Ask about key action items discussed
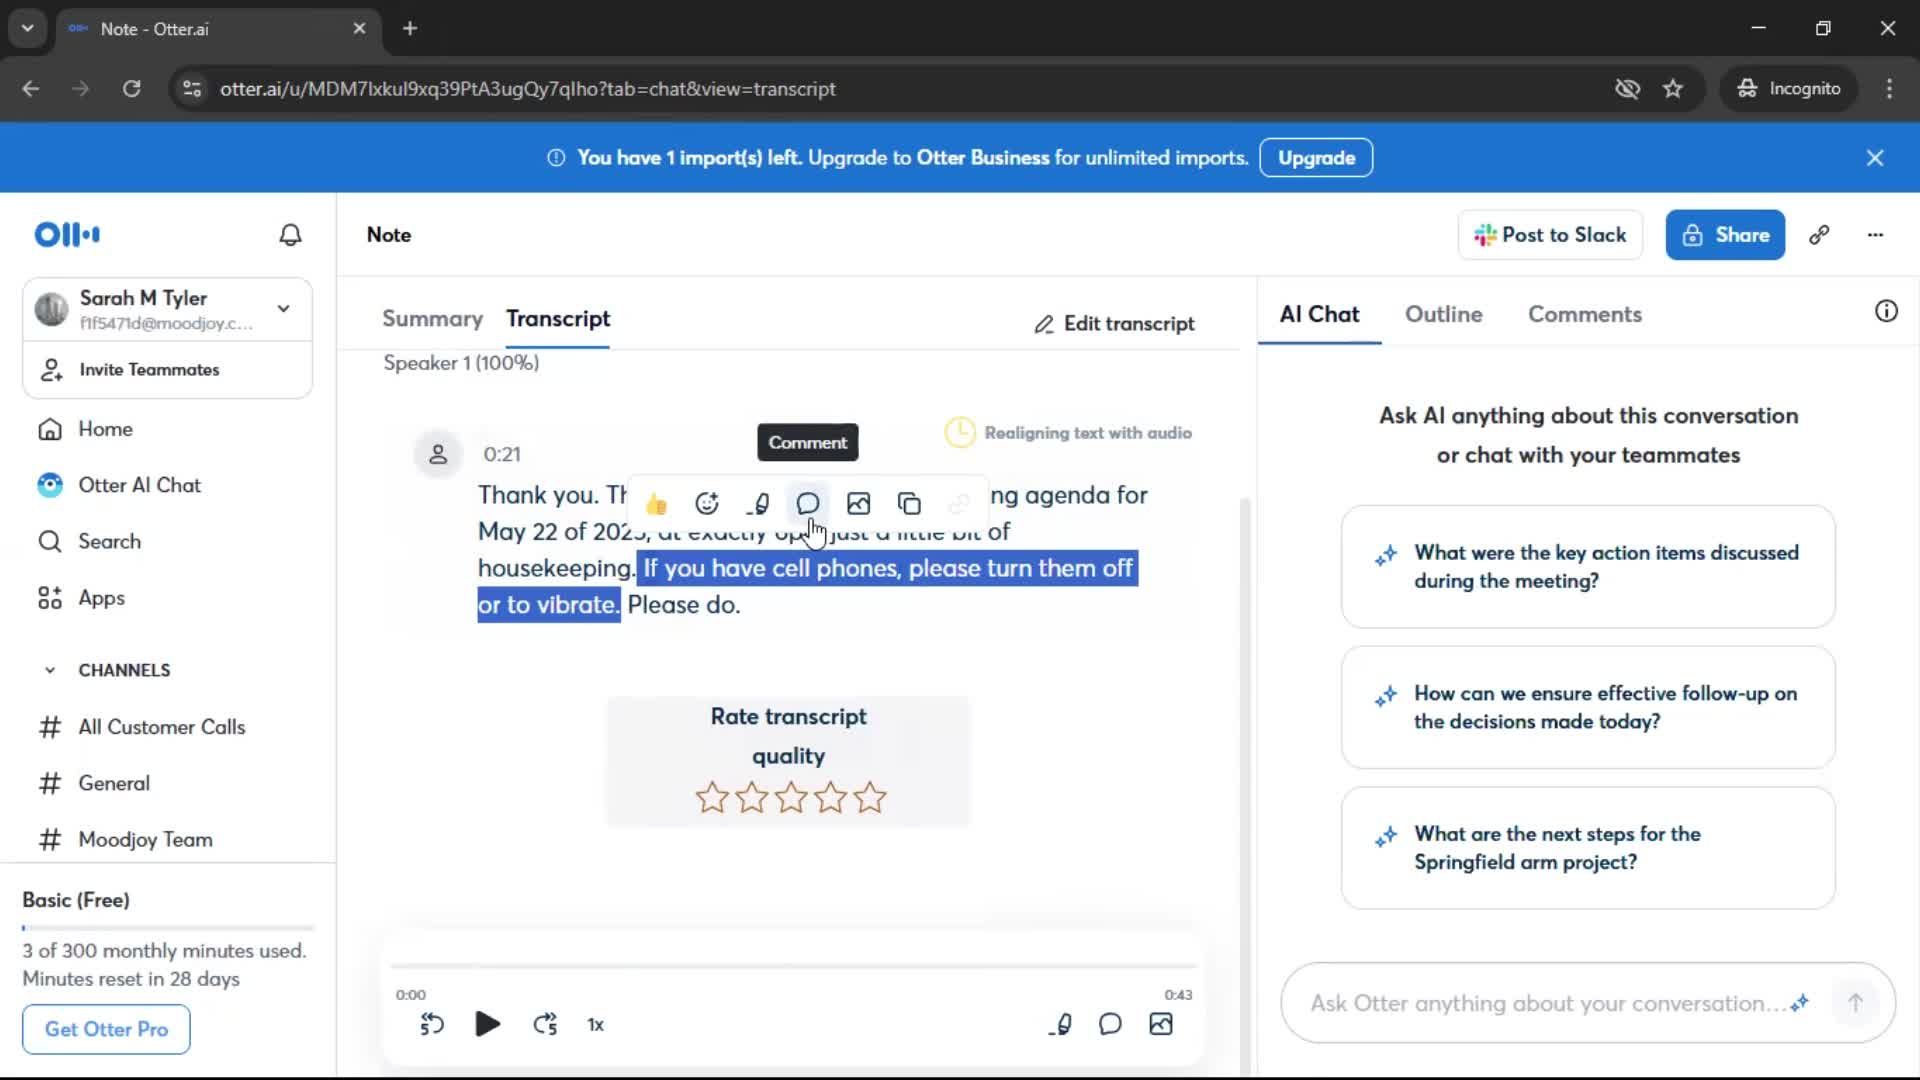The image size is (1920, 1080). coord(1588,567)
